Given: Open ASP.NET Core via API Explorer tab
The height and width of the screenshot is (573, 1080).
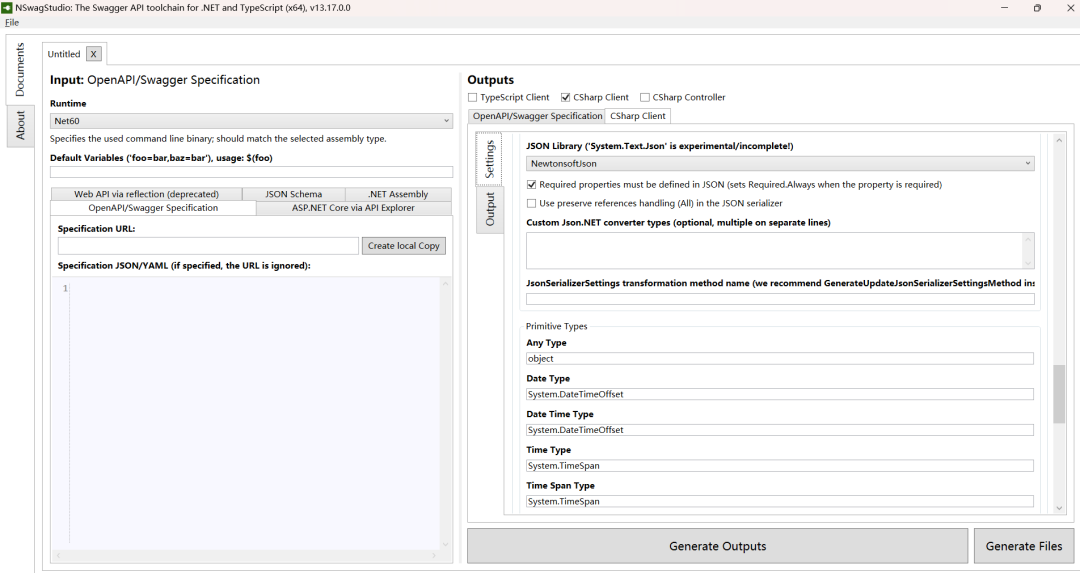Looking at the screenshot, I should click(x=353, y=208).
